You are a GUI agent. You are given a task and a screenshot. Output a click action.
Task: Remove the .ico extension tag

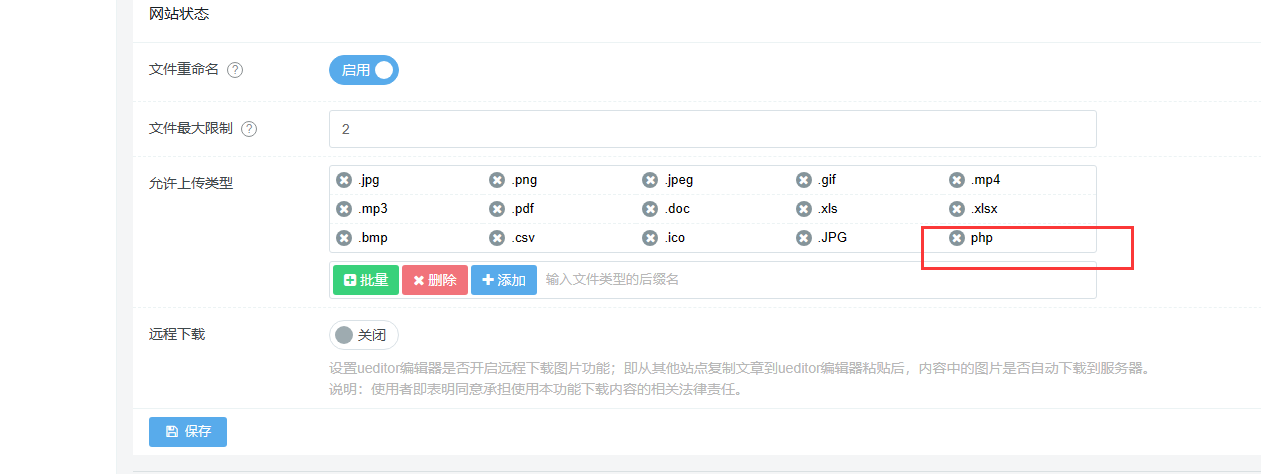[650, 238]
